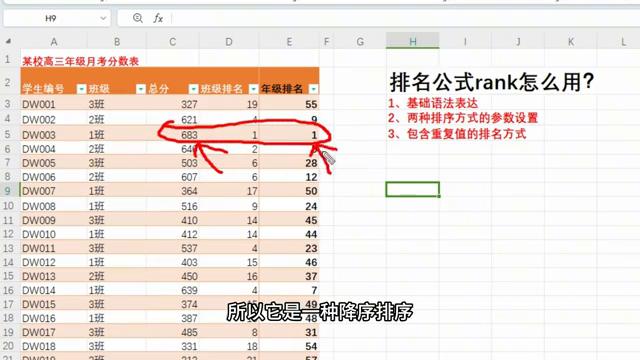Select column I header
The height and width of the screenshot is (360, 640).
click(x=465, y=42)
